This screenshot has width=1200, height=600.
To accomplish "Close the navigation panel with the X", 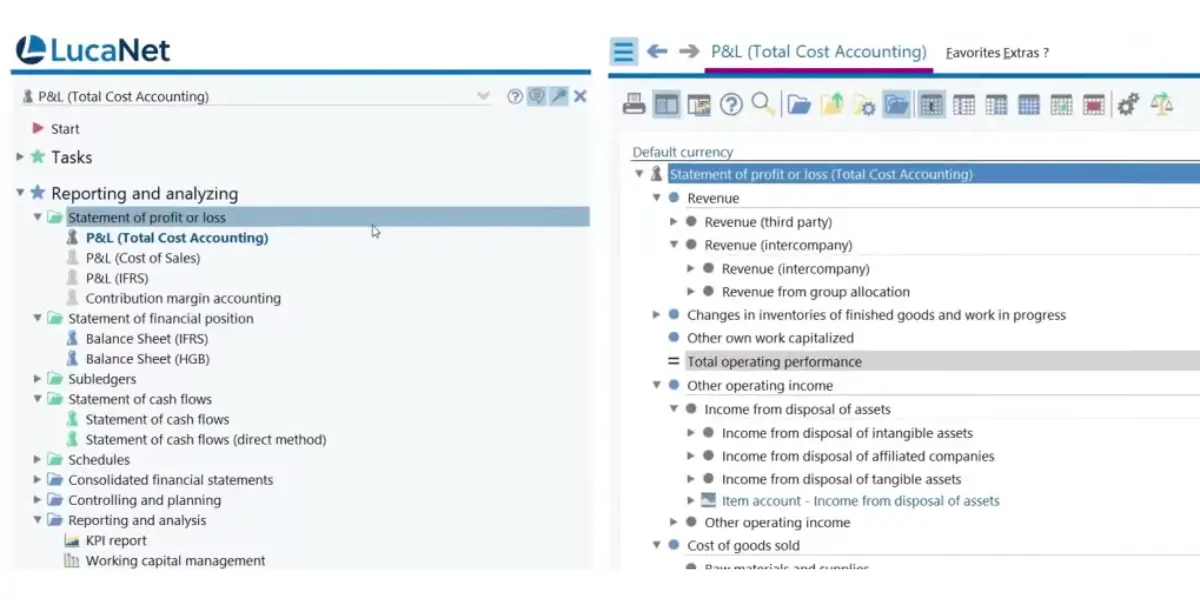I will (x=580, y=96).
